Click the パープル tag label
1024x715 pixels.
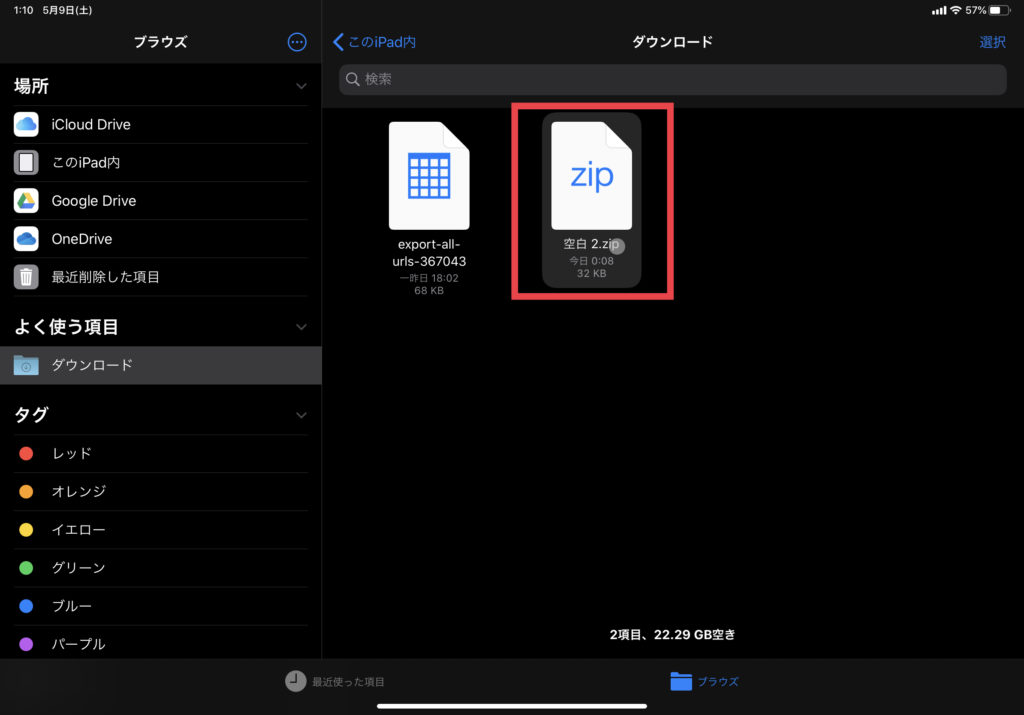pos(78,644)
